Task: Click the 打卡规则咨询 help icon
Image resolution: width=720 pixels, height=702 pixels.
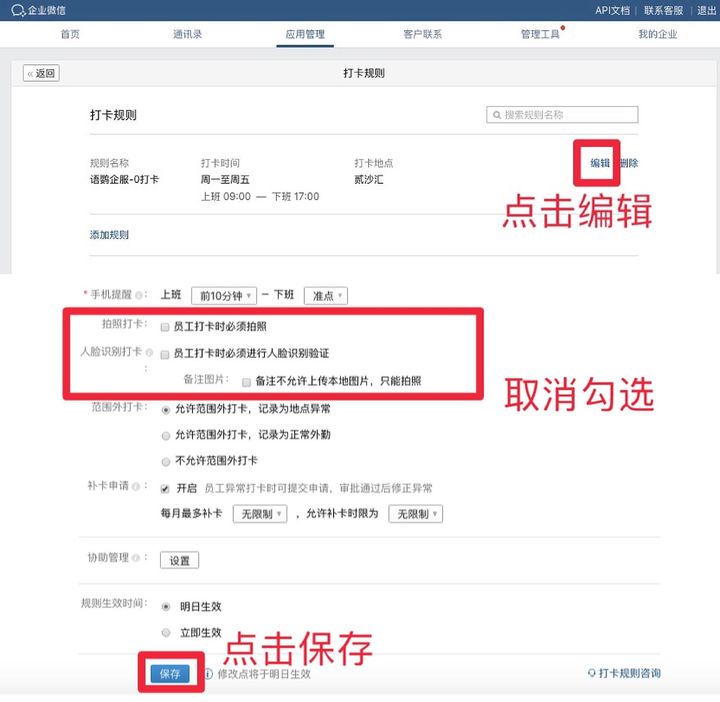Action: click(591, 674)
